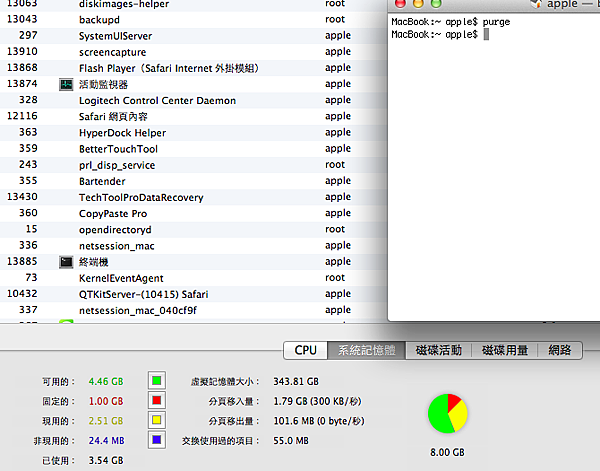
Task: Click the 4.46 GB free memory value
Action: 106,381
